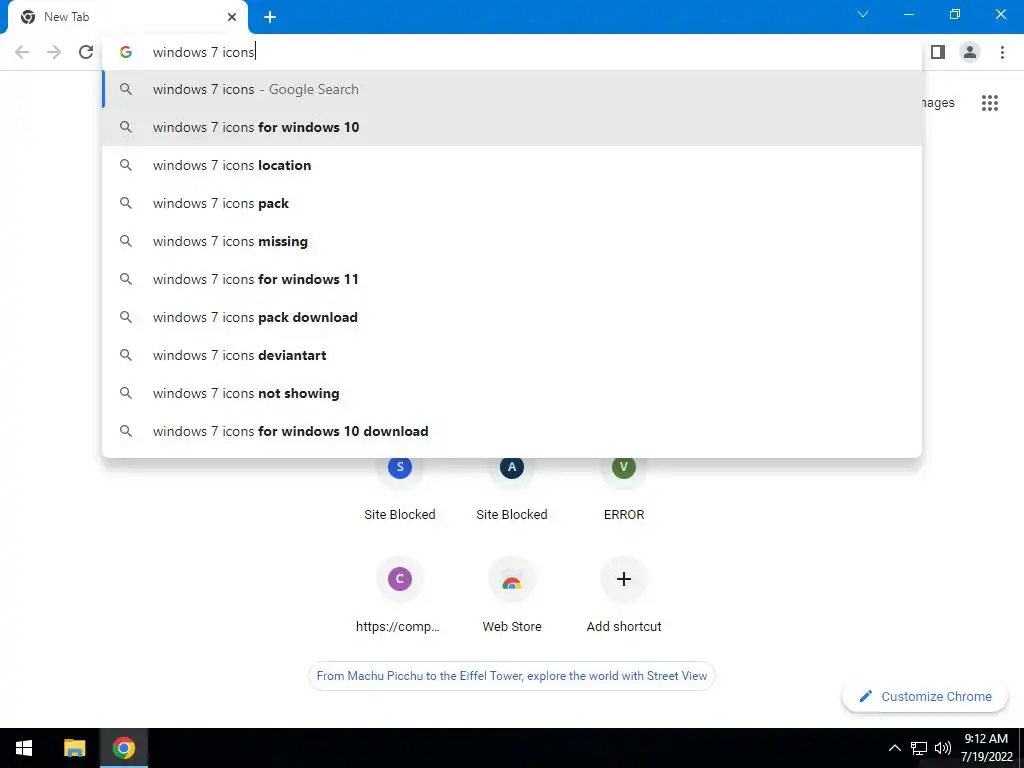Click the Customize Chrome button
Screen dimensions: 1024x768
(926, 697)
